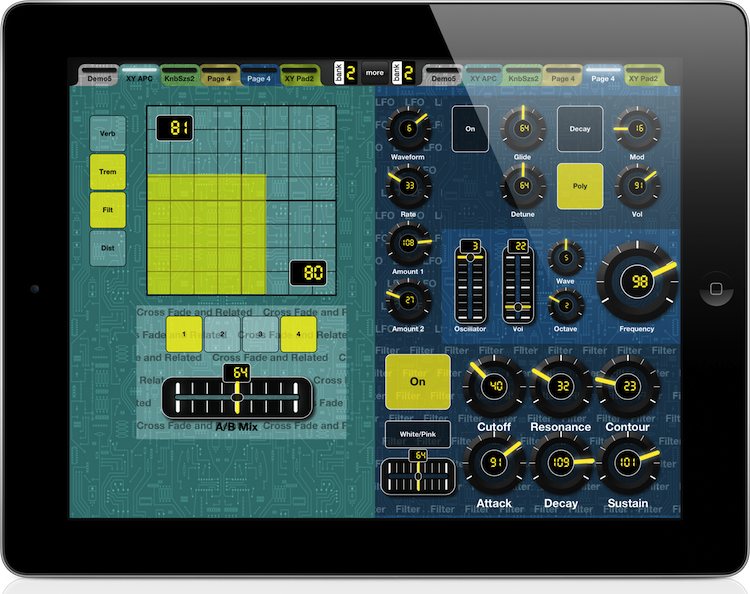Screen dimensions: 750x594
Task: Tap the Glide knob
Action: tap(523, 129)
